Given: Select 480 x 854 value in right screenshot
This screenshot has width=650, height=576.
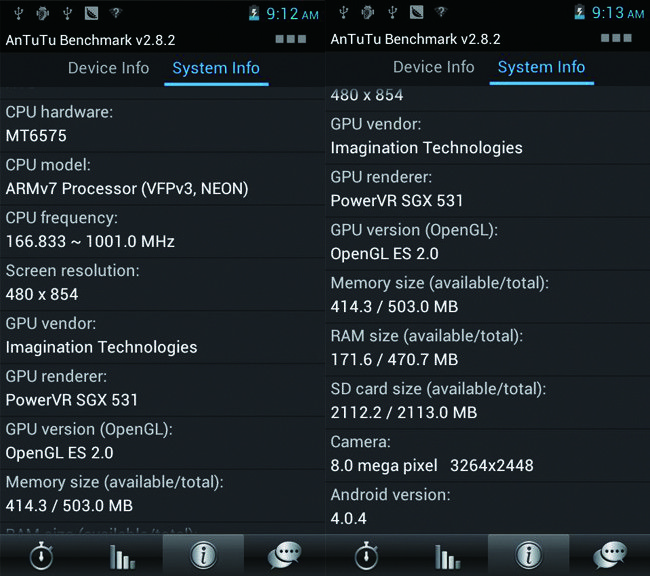Looking at the screenshot, I should [367, 95].
